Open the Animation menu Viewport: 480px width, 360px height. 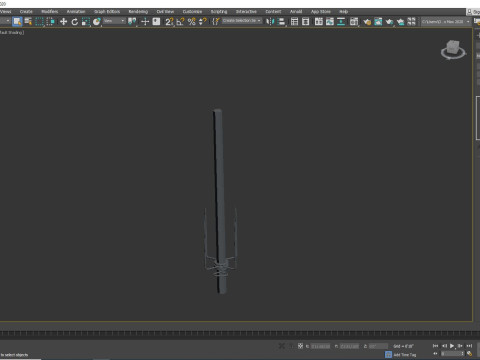[x=76, y=12]
